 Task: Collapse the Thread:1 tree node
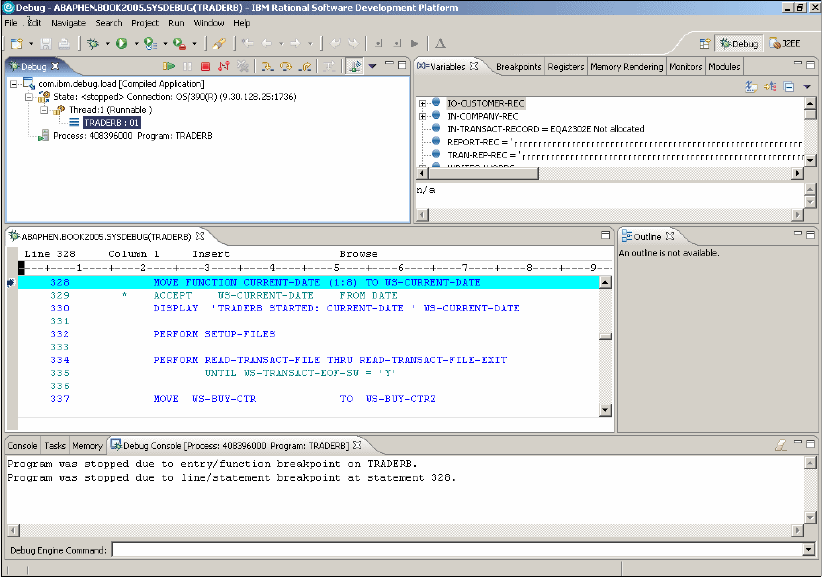pos(44,109)
